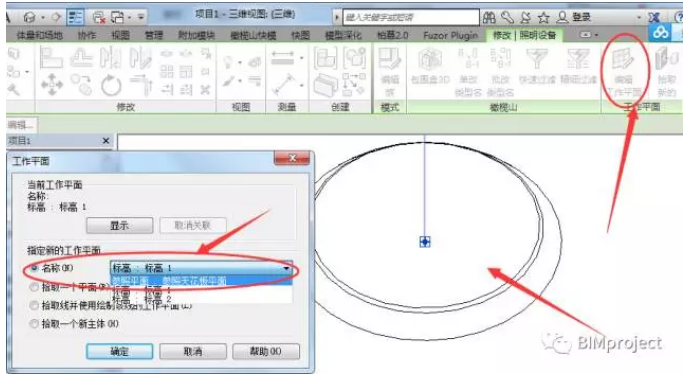Select the Rotate tool icon

pos(111,85)
